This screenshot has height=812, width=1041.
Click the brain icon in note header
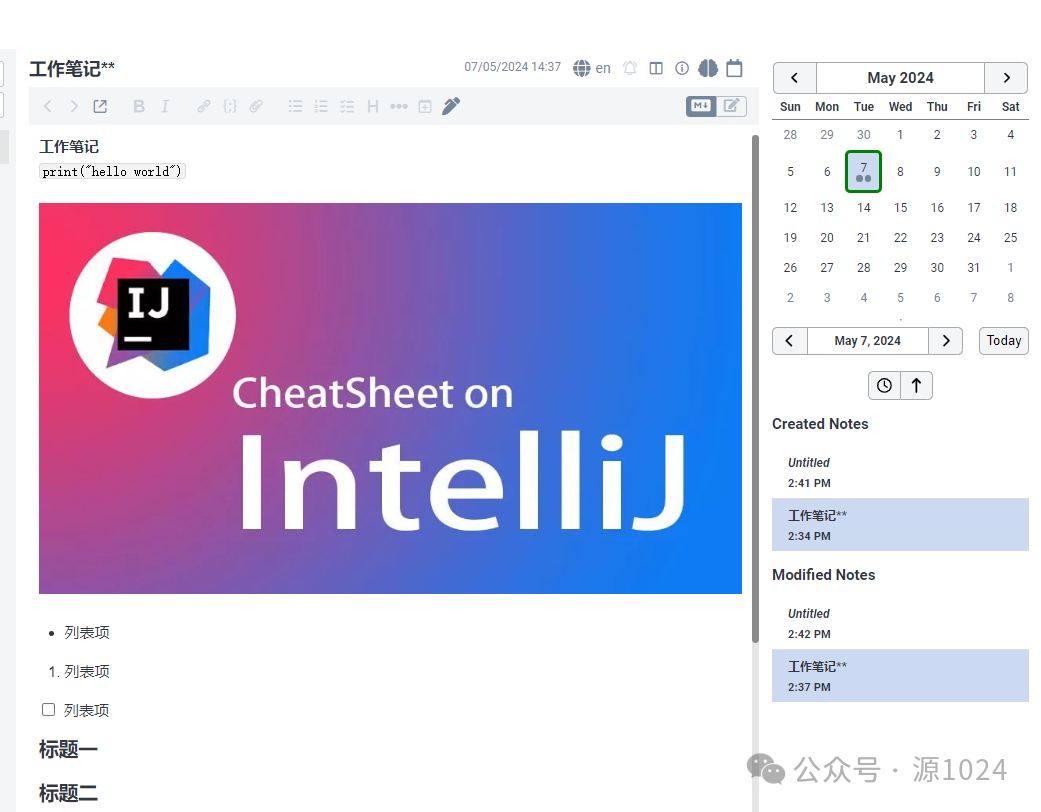[708, 68]
